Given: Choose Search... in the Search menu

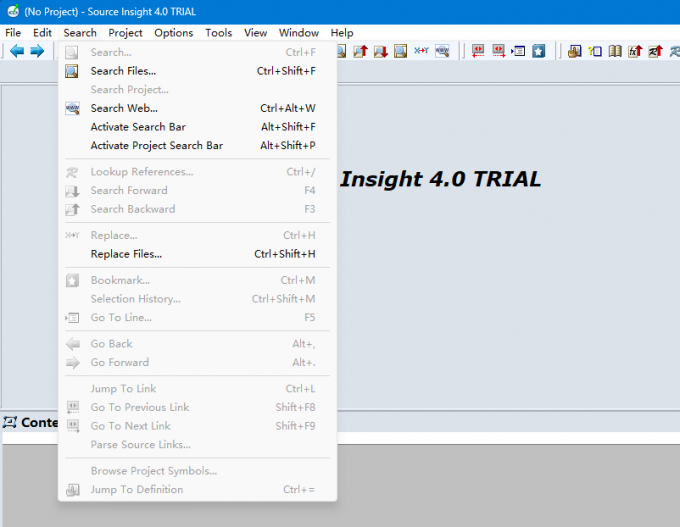Looking at the screenshot, I should pos(197,52).
